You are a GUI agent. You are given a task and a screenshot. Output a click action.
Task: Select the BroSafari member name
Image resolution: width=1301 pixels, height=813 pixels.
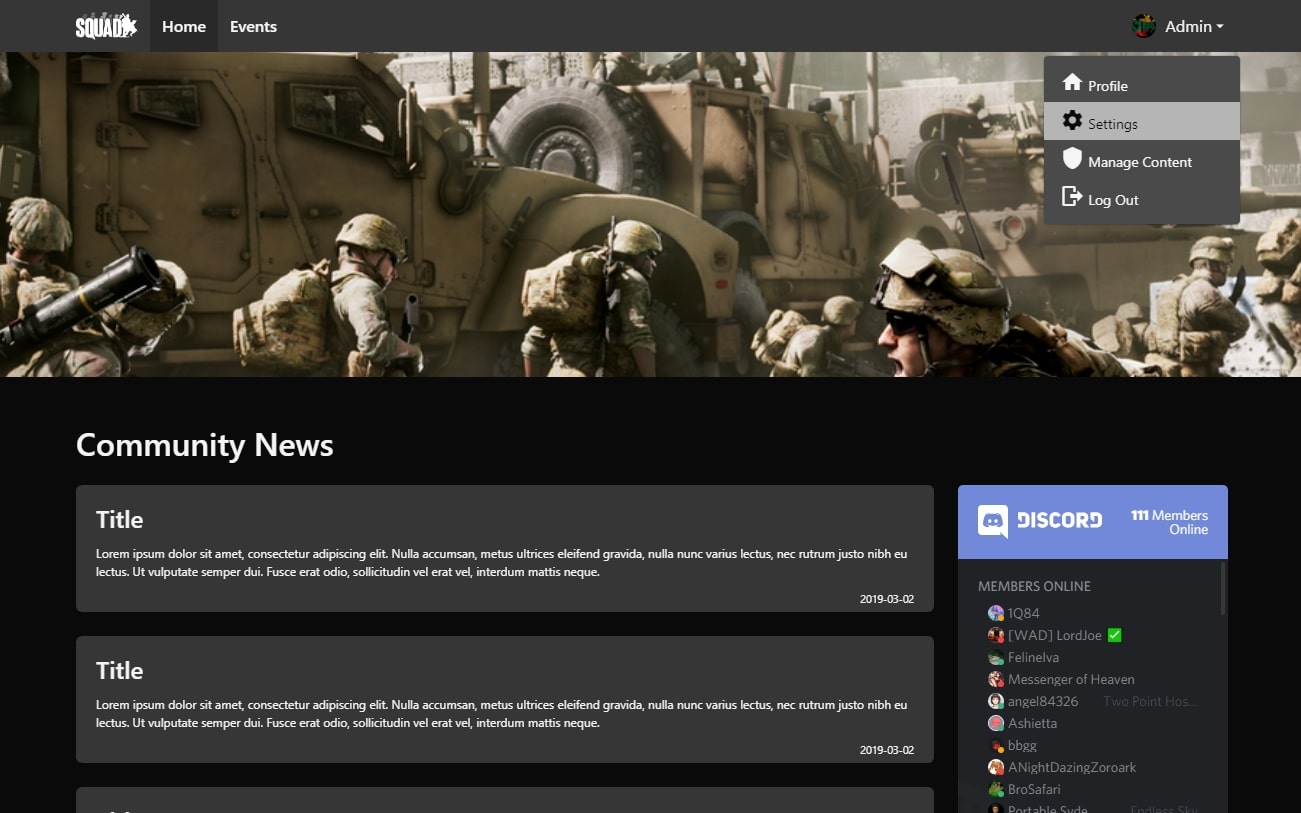pos(1034,789)
